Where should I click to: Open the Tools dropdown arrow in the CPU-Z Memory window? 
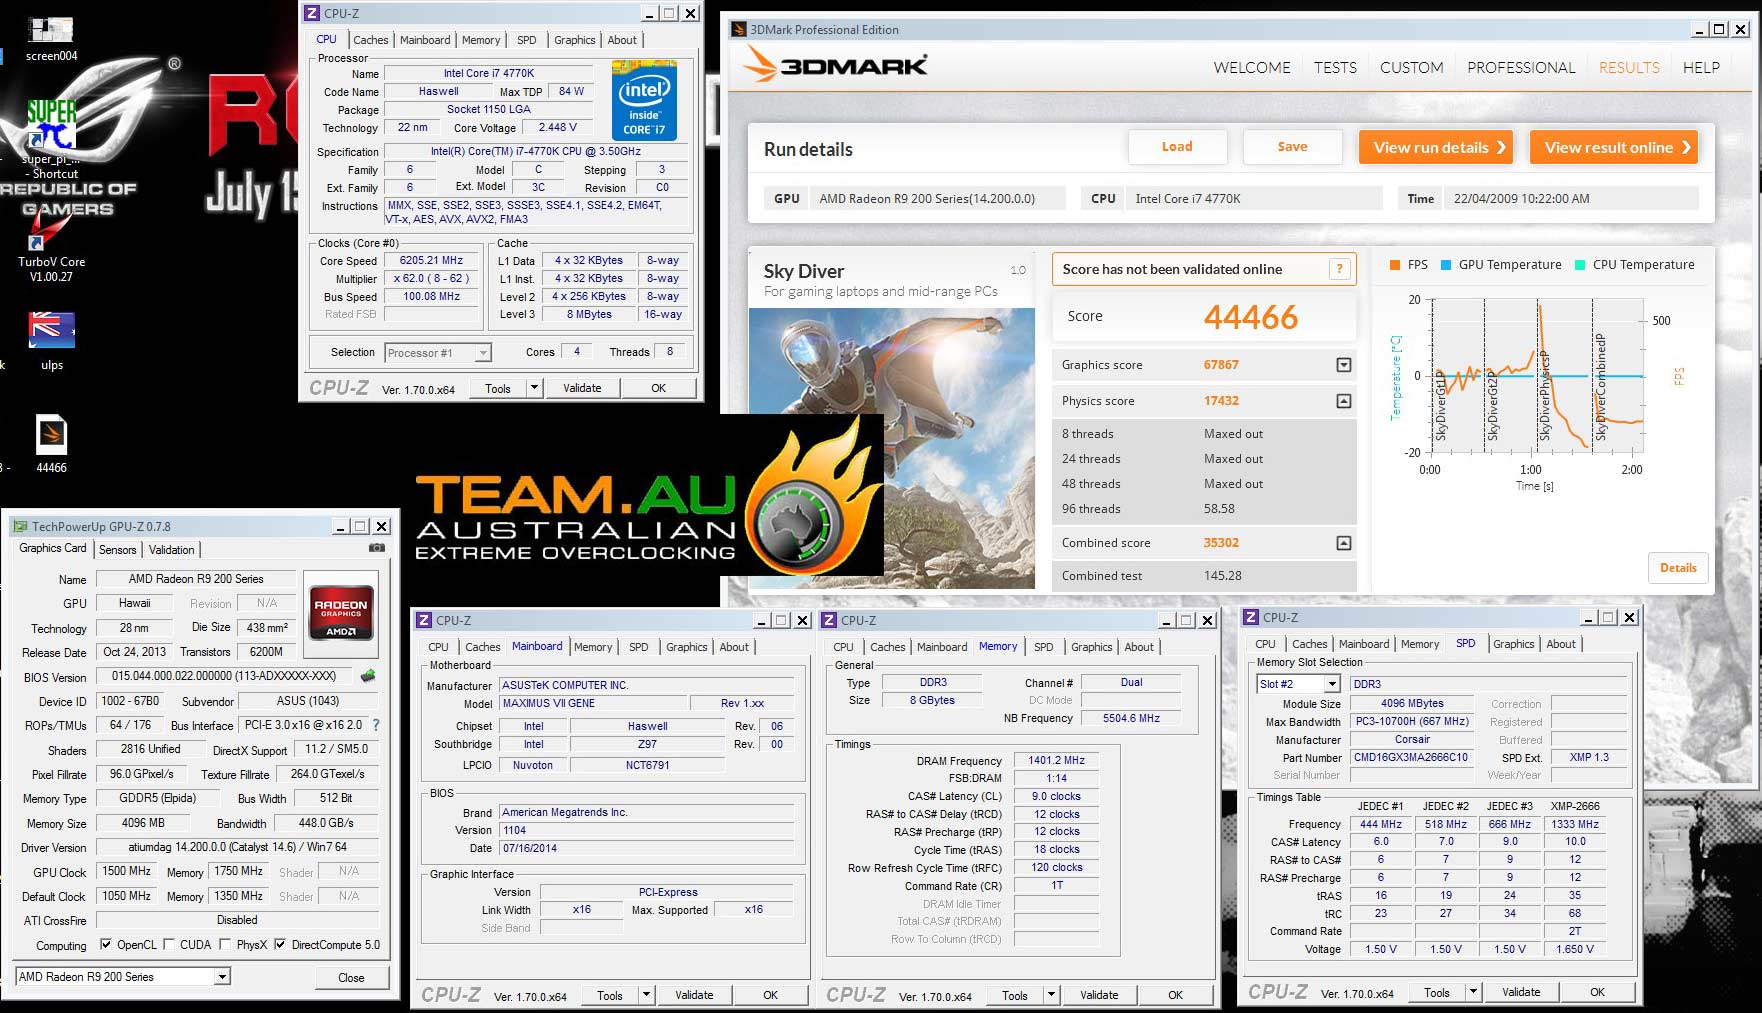point(1051,995)
